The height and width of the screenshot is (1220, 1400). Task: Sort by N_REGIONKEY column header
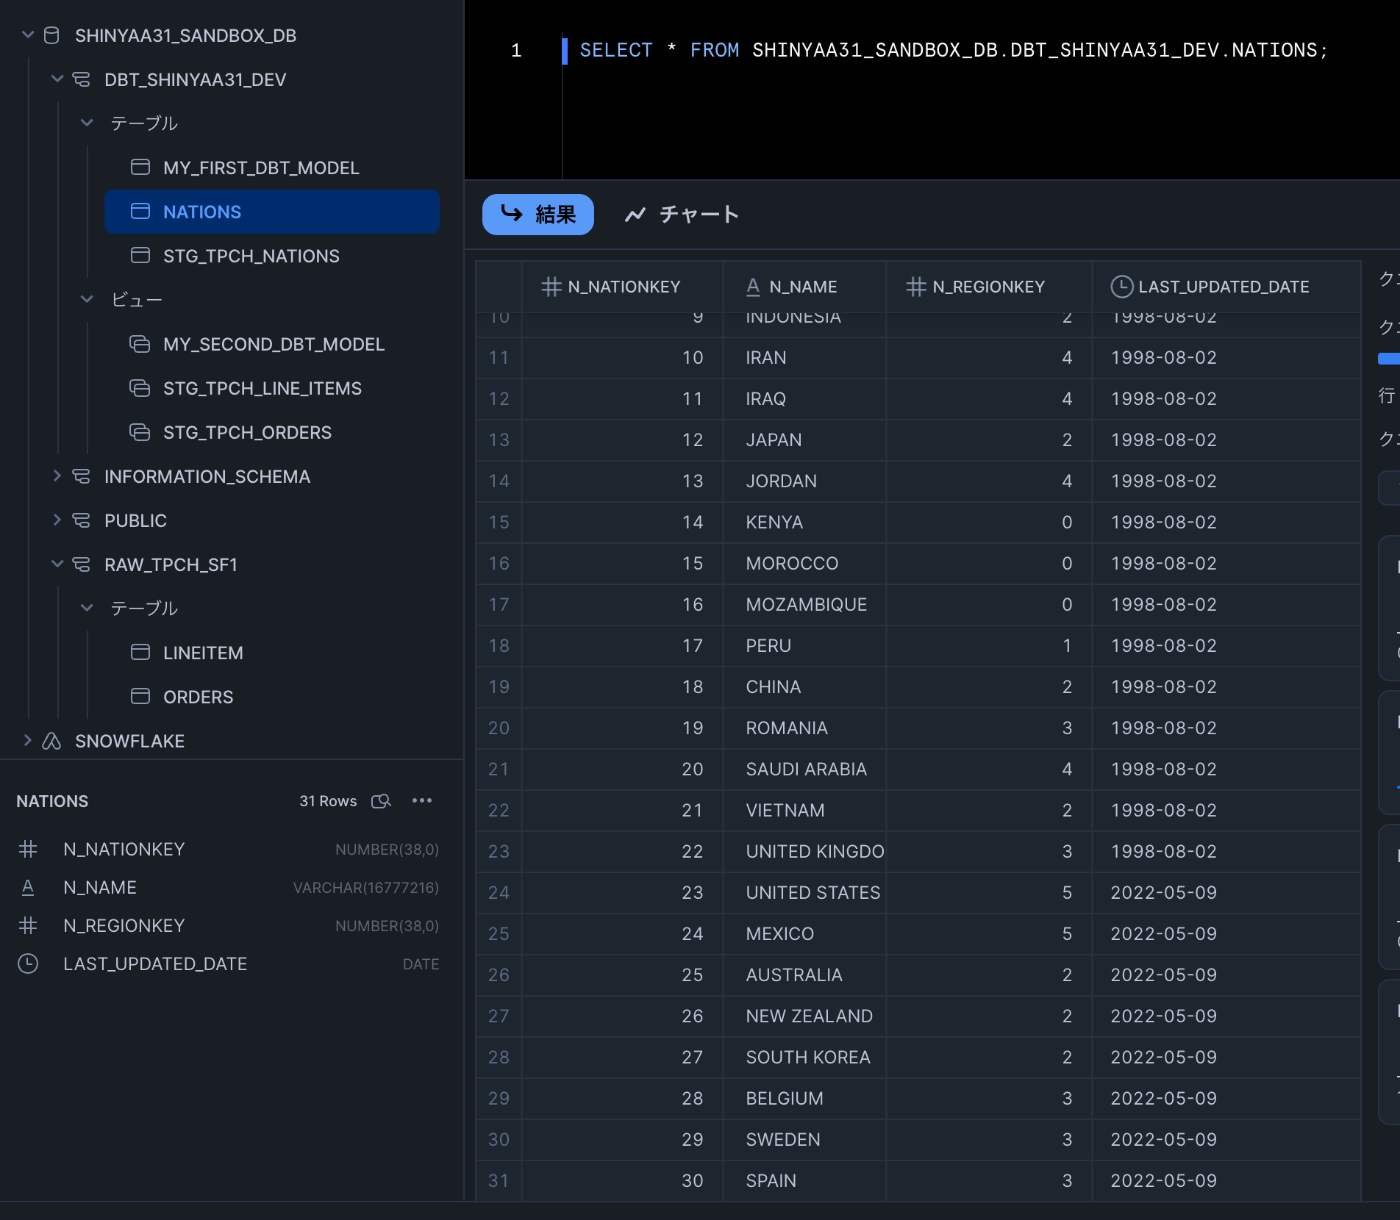[x=989, y=287]
